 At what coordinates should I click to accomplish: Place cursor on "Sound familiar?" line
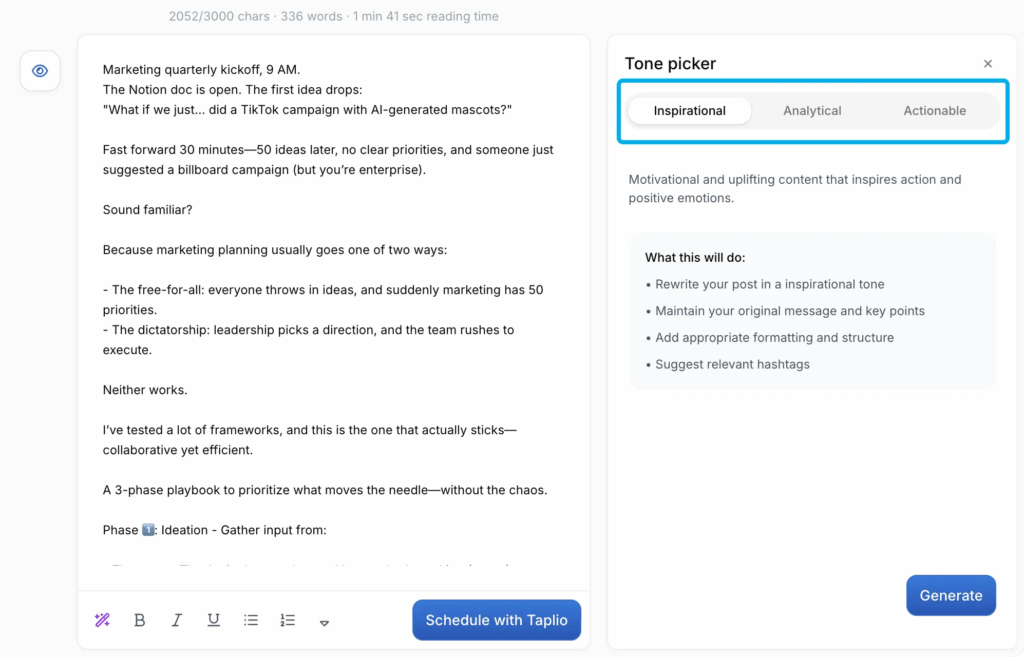[x=147, y=210]
